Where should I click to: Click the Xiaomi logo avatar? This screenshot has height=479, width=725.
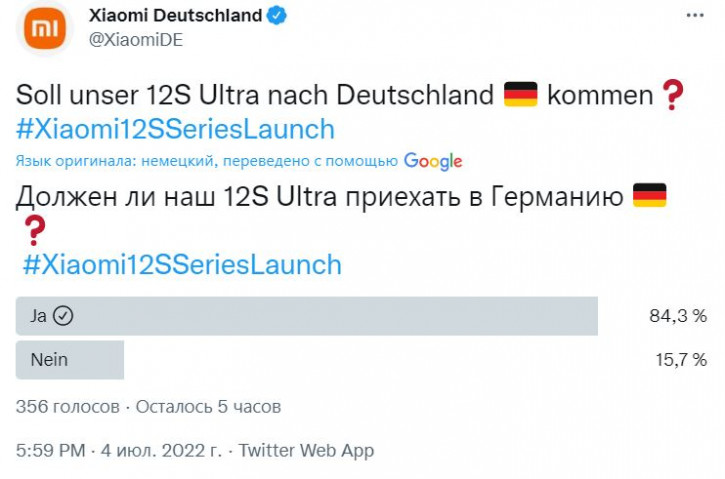(x=45, y=29)
